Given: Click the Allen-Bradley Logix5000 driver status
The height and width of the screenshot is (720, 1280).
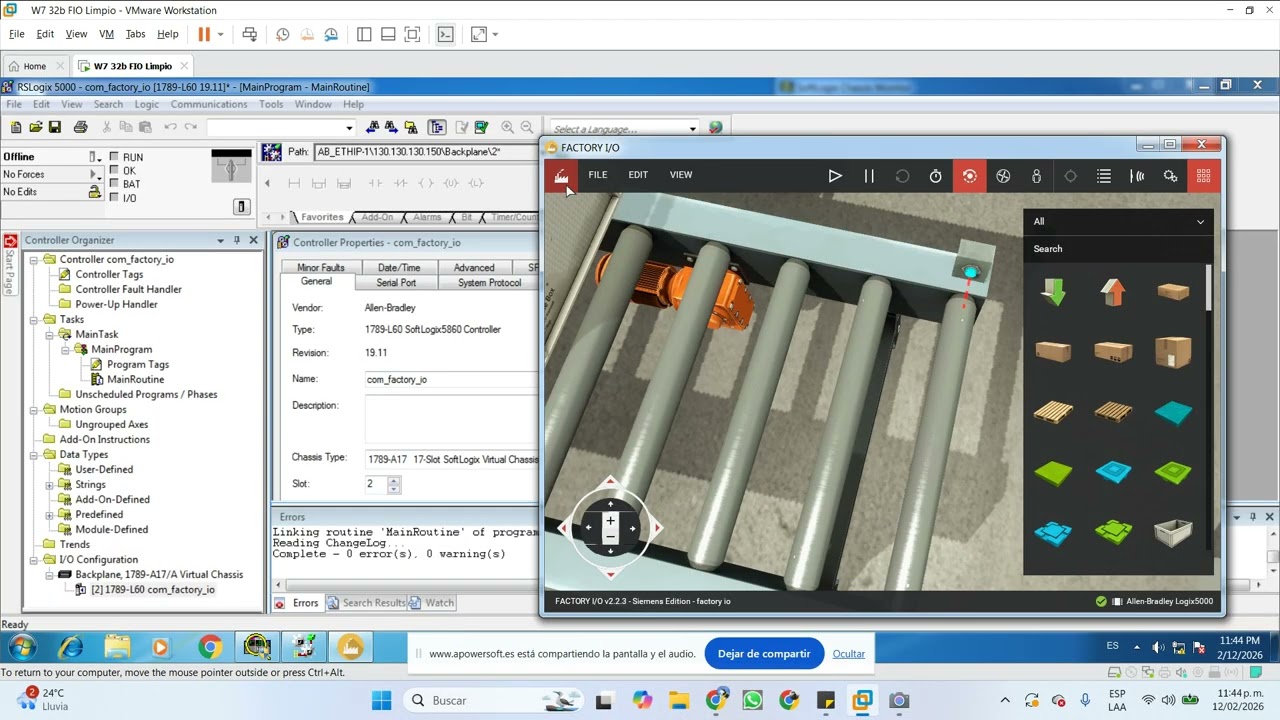Looking at the screenshot, I should point(1155,601).
